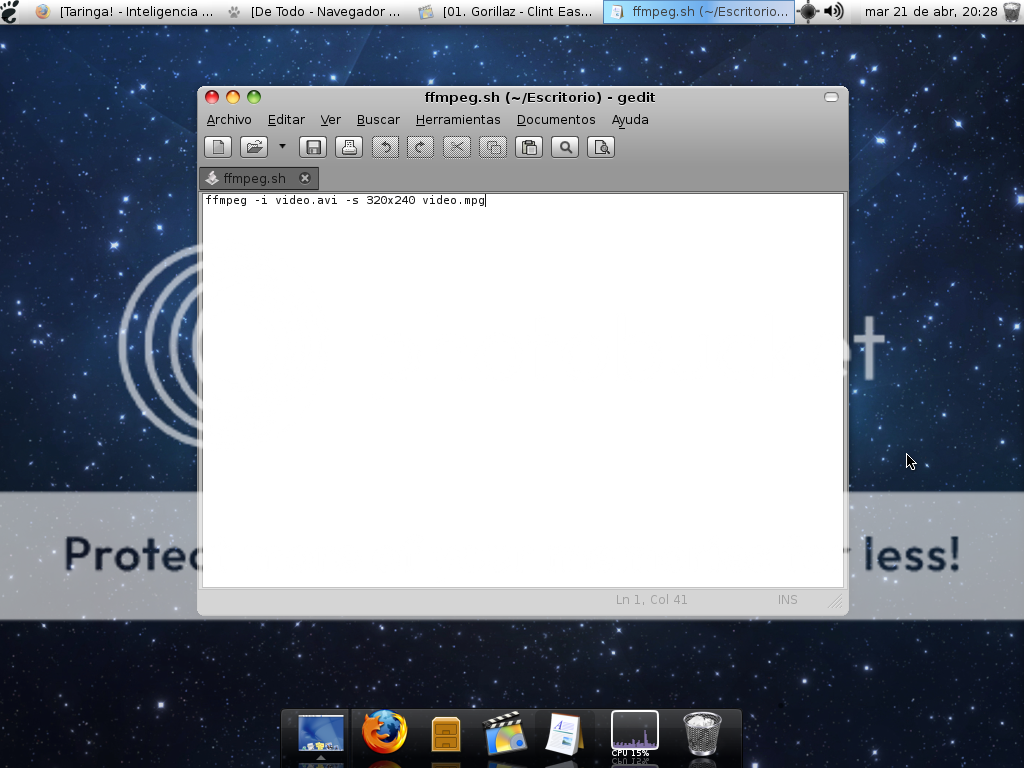Close the ffmpeg.sh document tab
This screenshot has height=768, width=1024.
305,178
